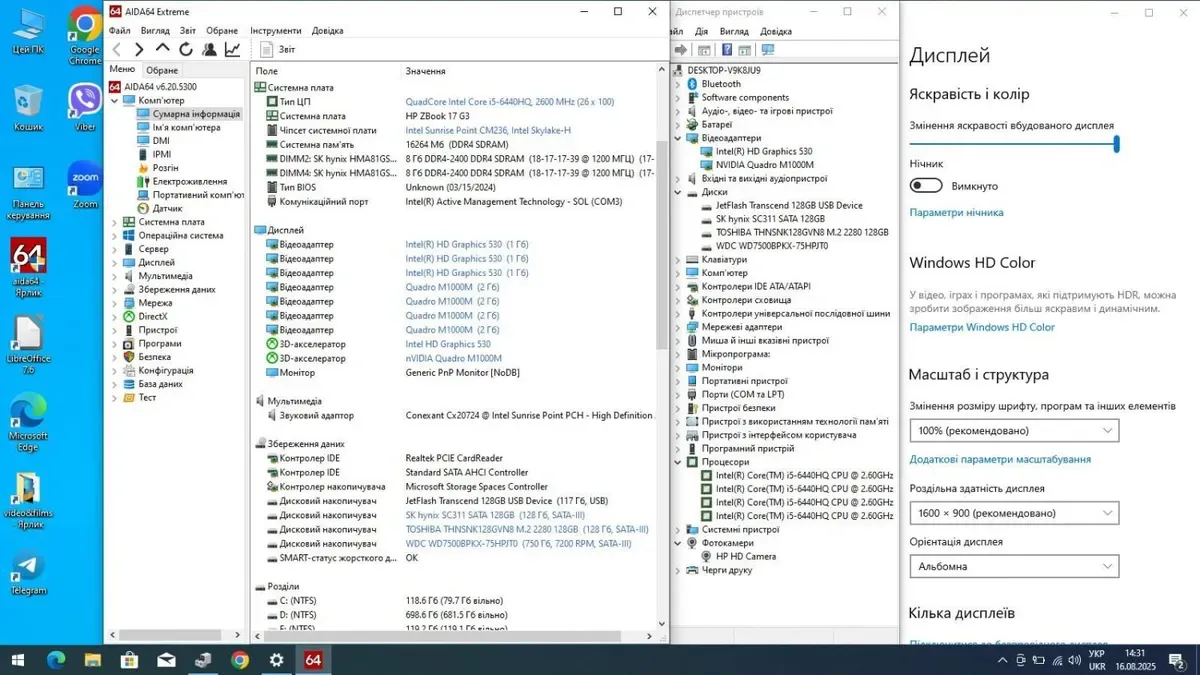This screenshot has height=675, width=1200.
Task: Toggle the Нічник night light switch
Action: point(926,185)
